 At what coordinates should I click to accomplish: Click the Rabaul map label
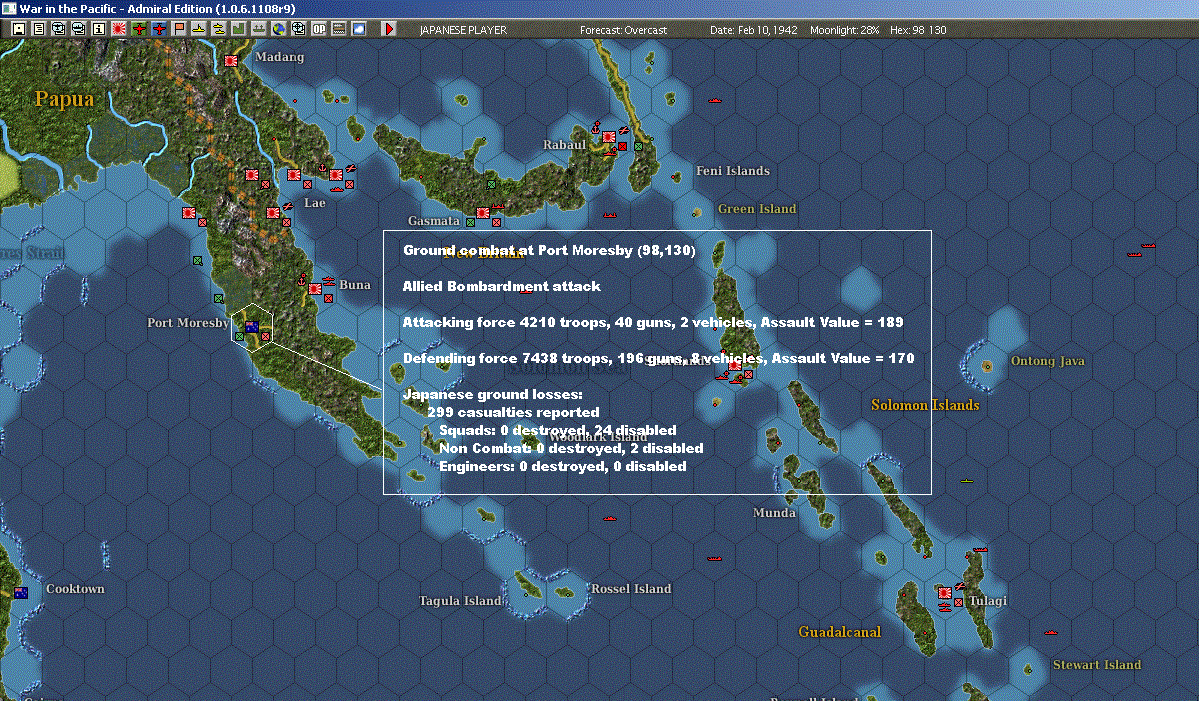564,144
